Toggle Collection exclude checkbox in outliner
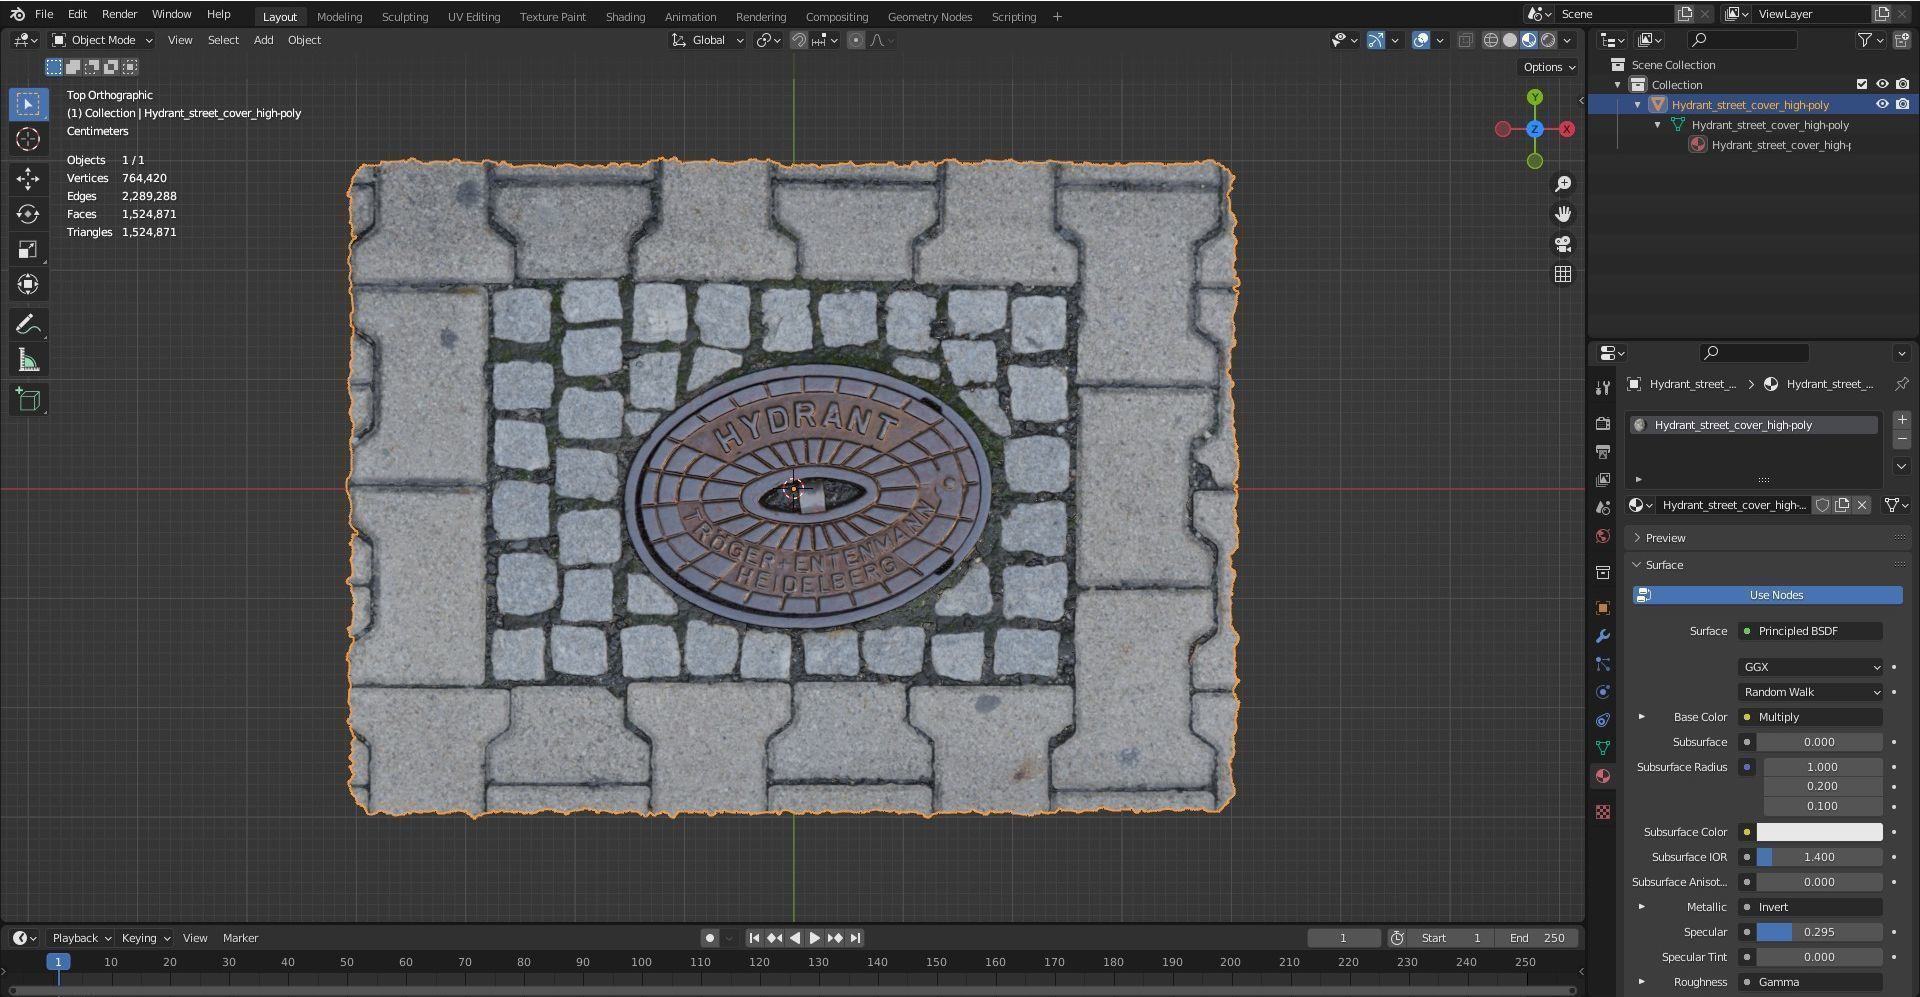The image size is (1920, 997). [x=1862, y=84]
